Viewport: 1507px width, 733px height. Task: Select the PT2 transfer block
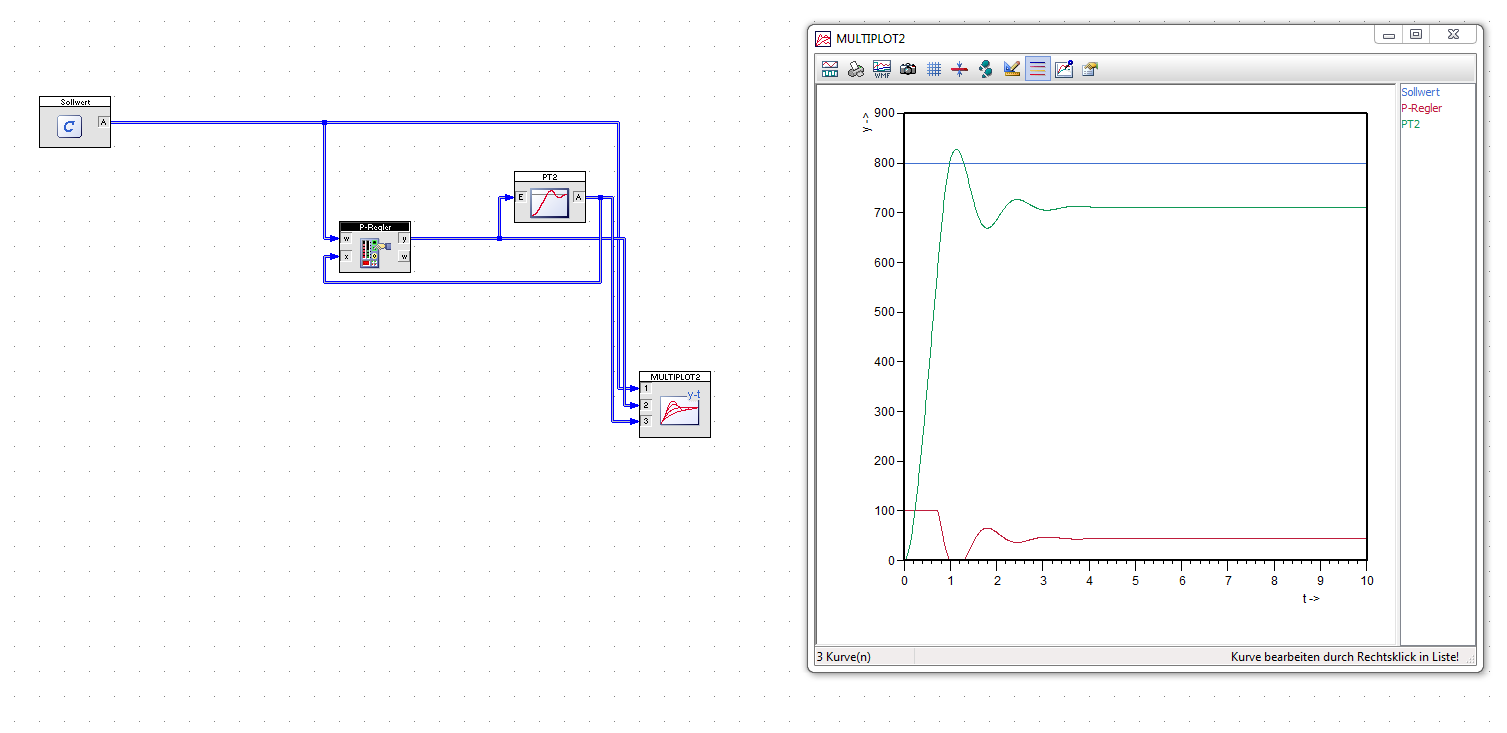tap(549, 202)
